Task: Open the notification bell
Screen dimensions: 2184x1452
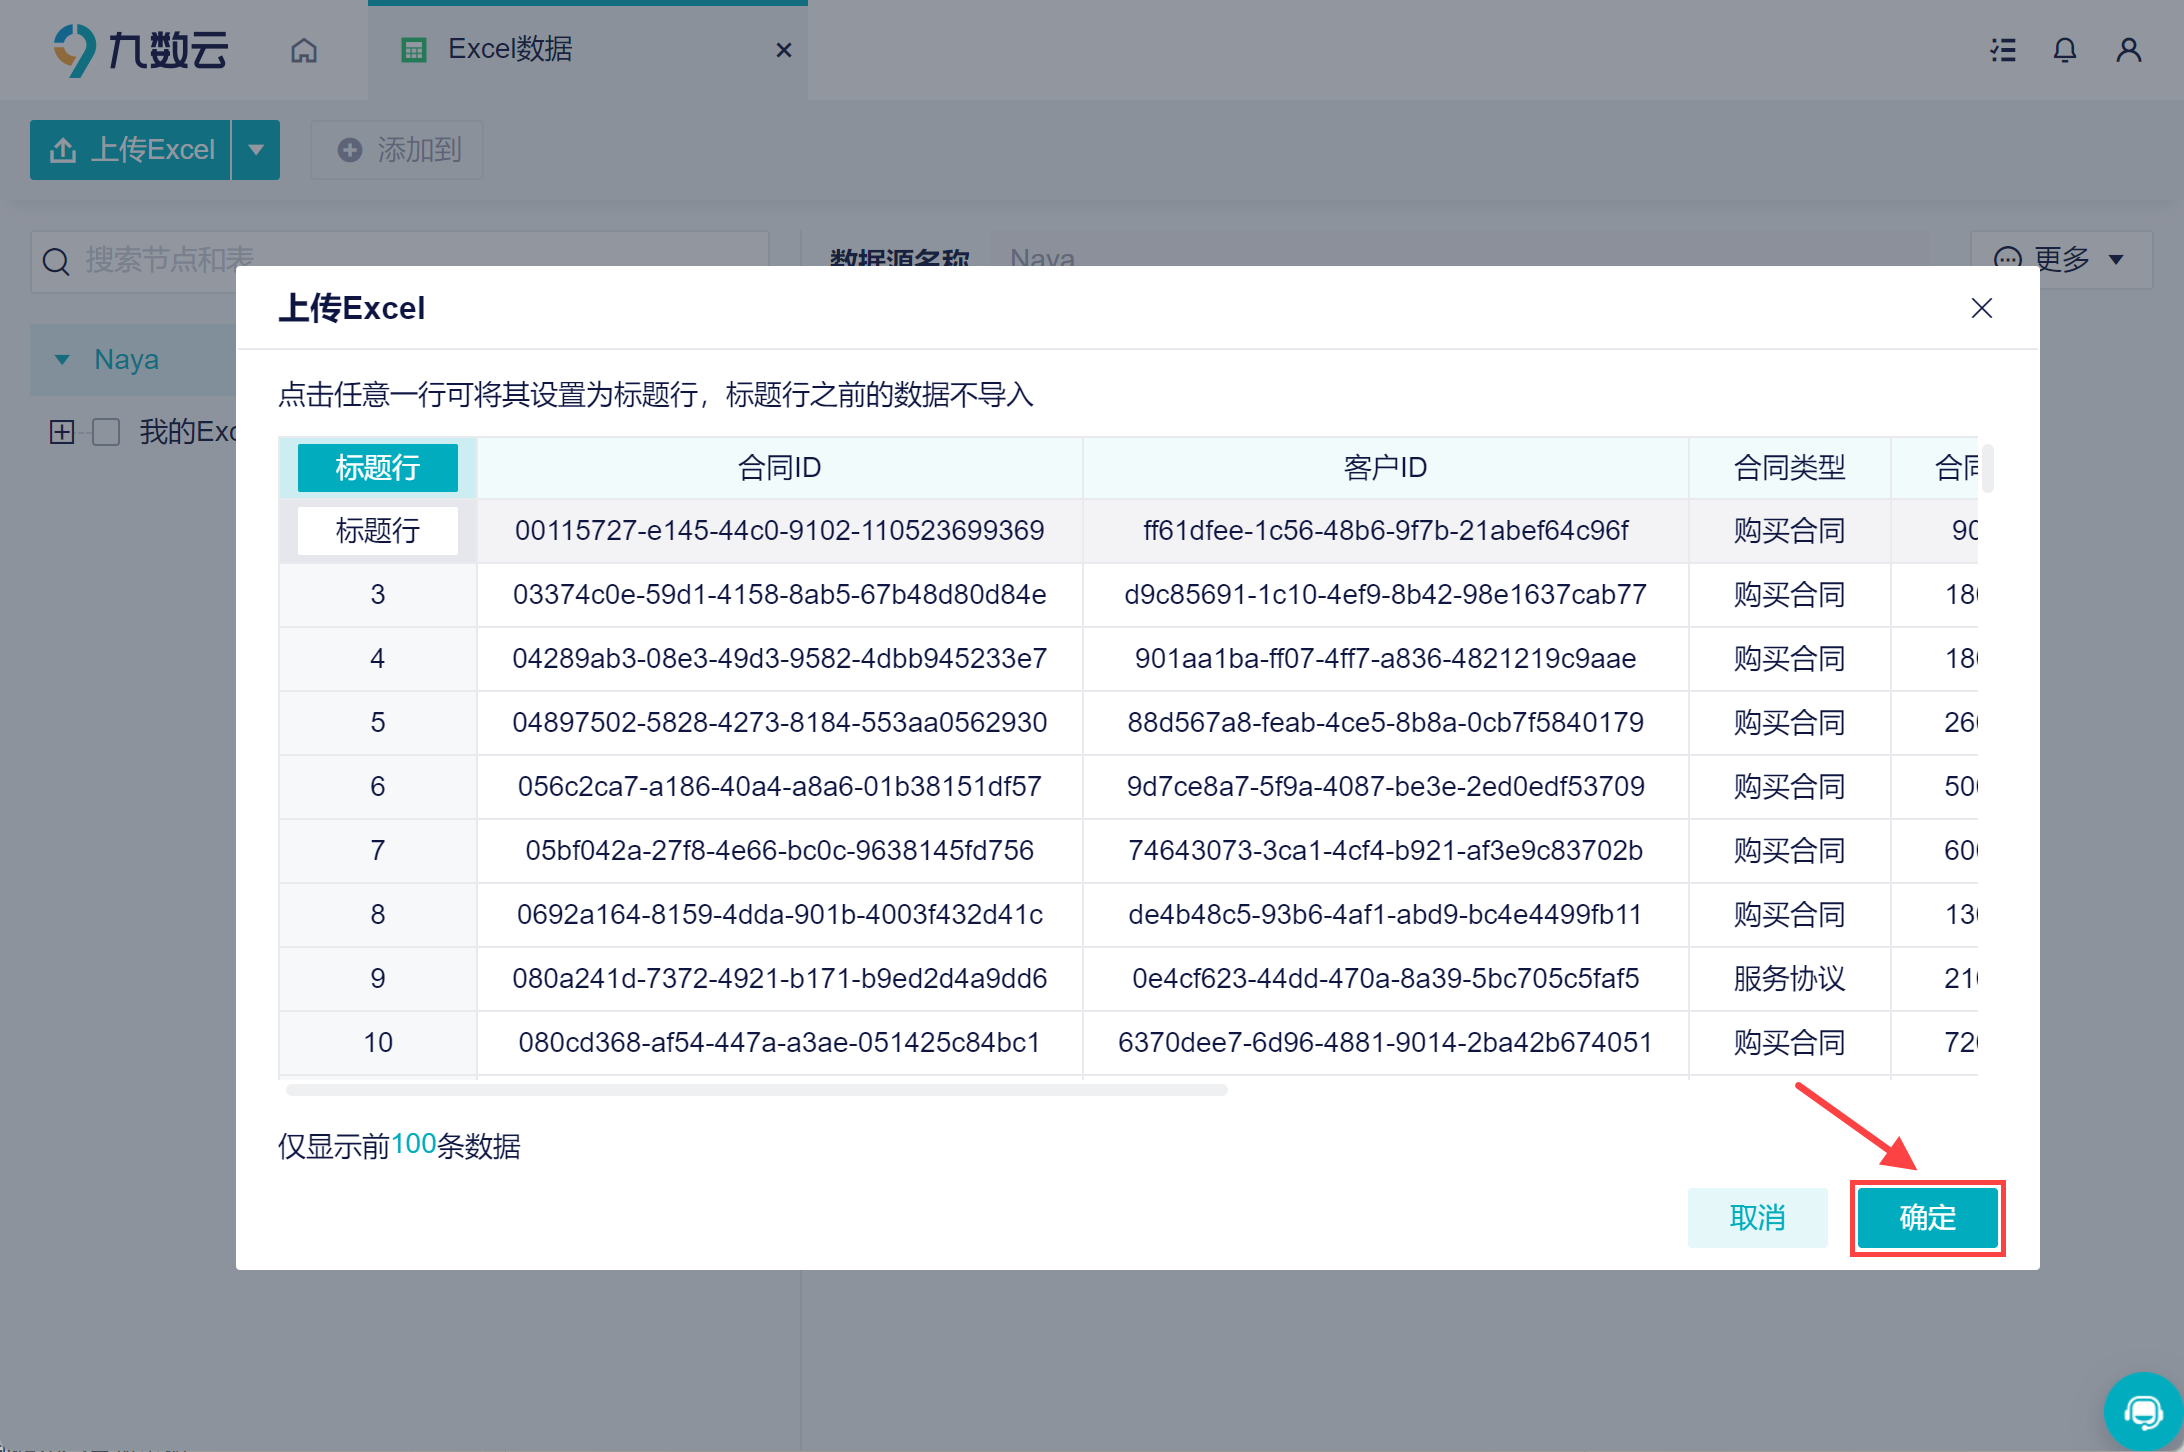Action: (x=2065, y=50)
